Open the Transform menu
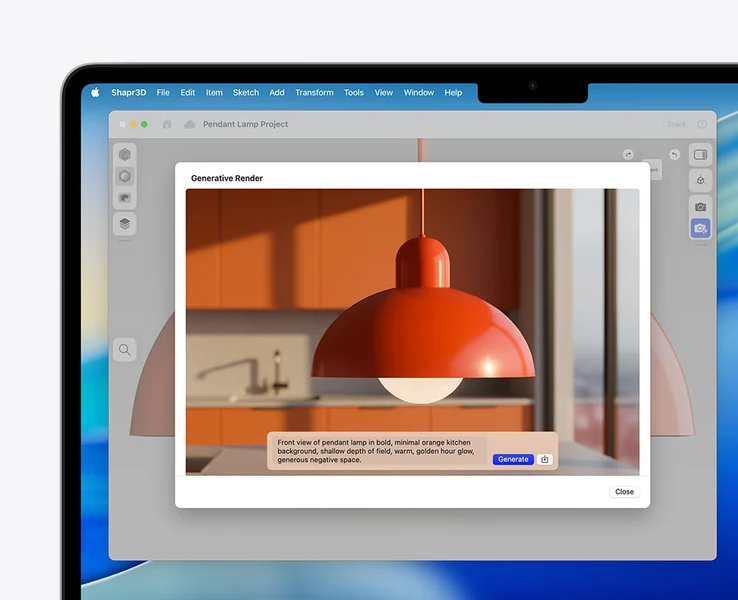The image size is (738, 600). [314, 92]
